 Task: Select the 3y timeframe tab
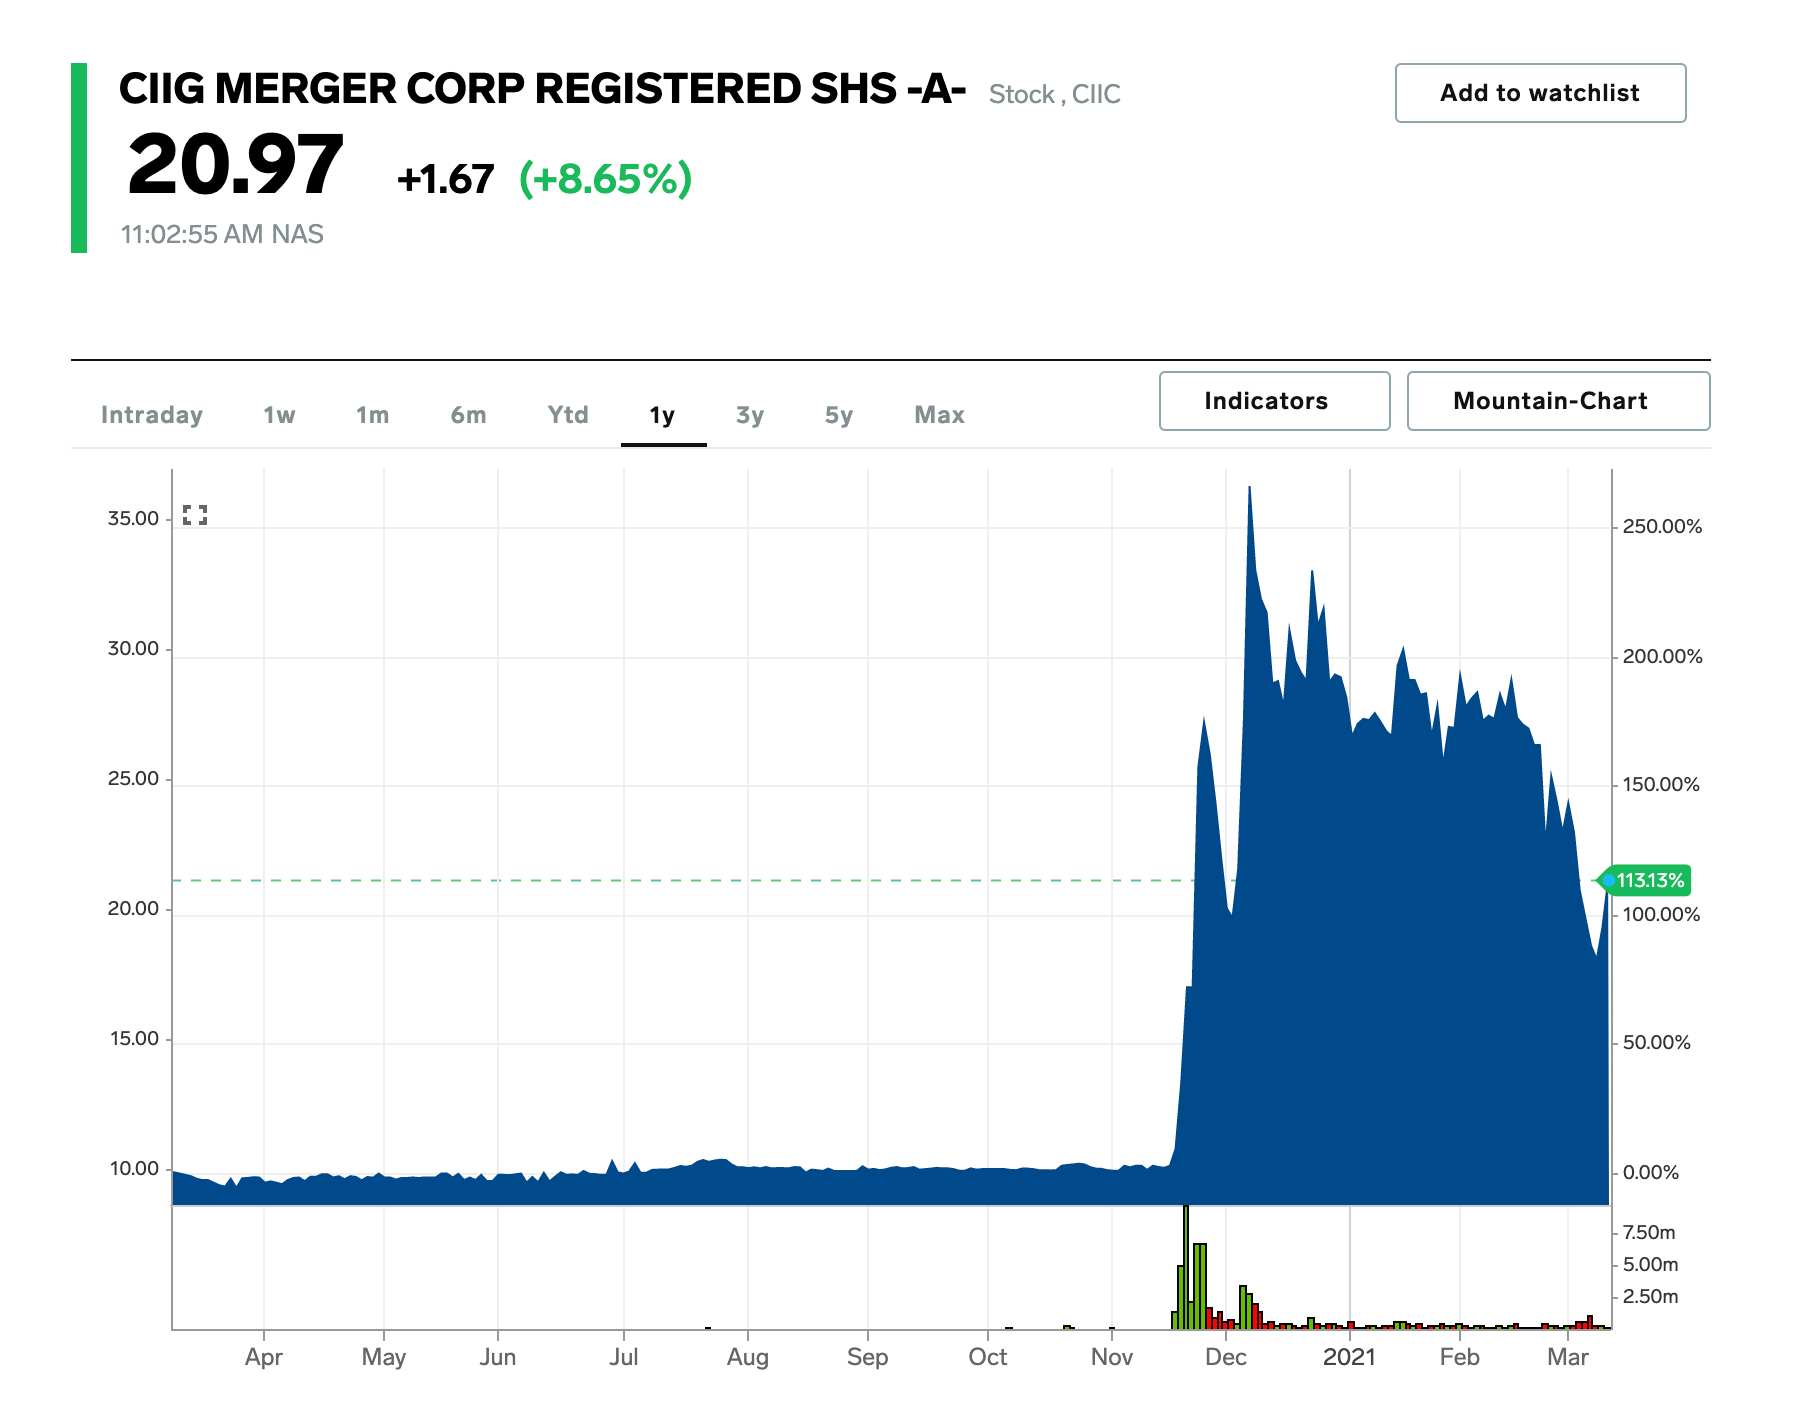point(750,415)
